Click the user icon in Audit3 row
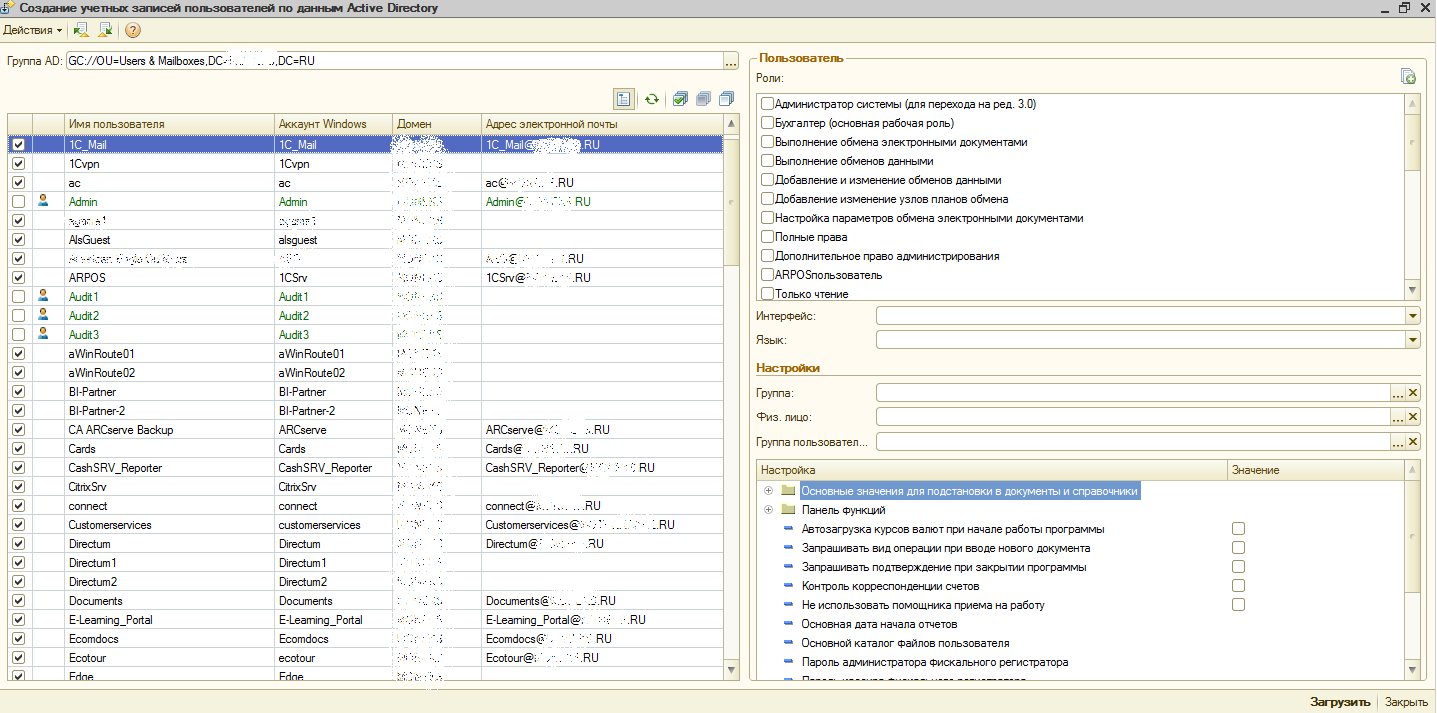The height and width of the screenshot is (713, 1437). [x=43, y=334]
